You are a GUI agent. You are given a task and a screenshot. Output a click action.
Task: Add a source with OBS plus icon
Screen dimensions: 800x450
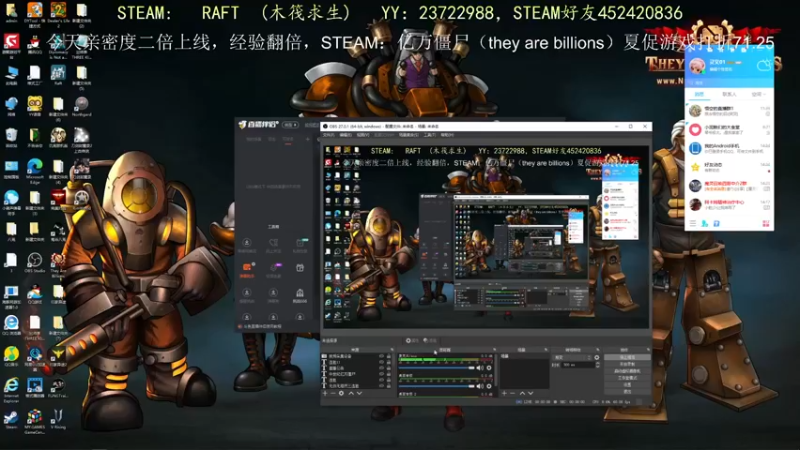click(x=325, y=393)
